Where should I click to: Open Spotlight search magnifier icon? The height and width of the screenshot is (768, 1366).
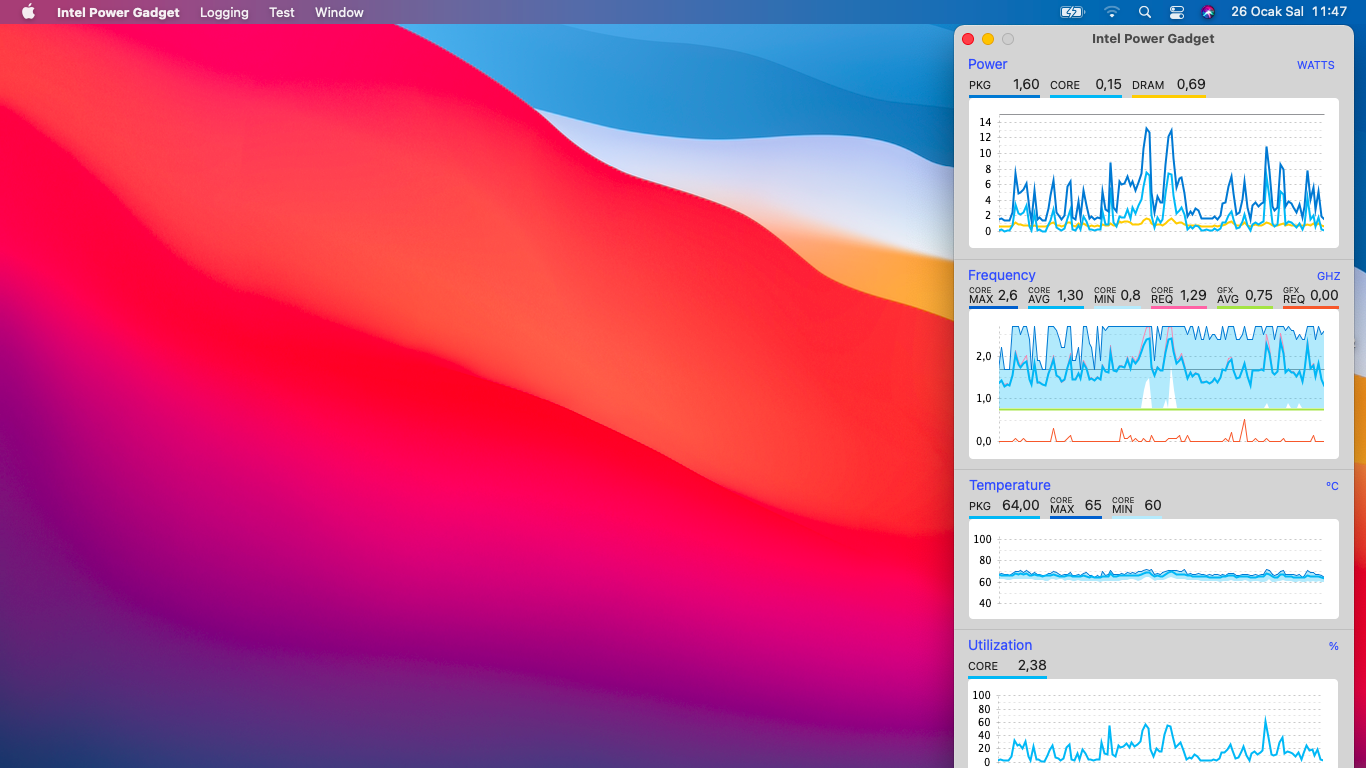click(1145, 12)
